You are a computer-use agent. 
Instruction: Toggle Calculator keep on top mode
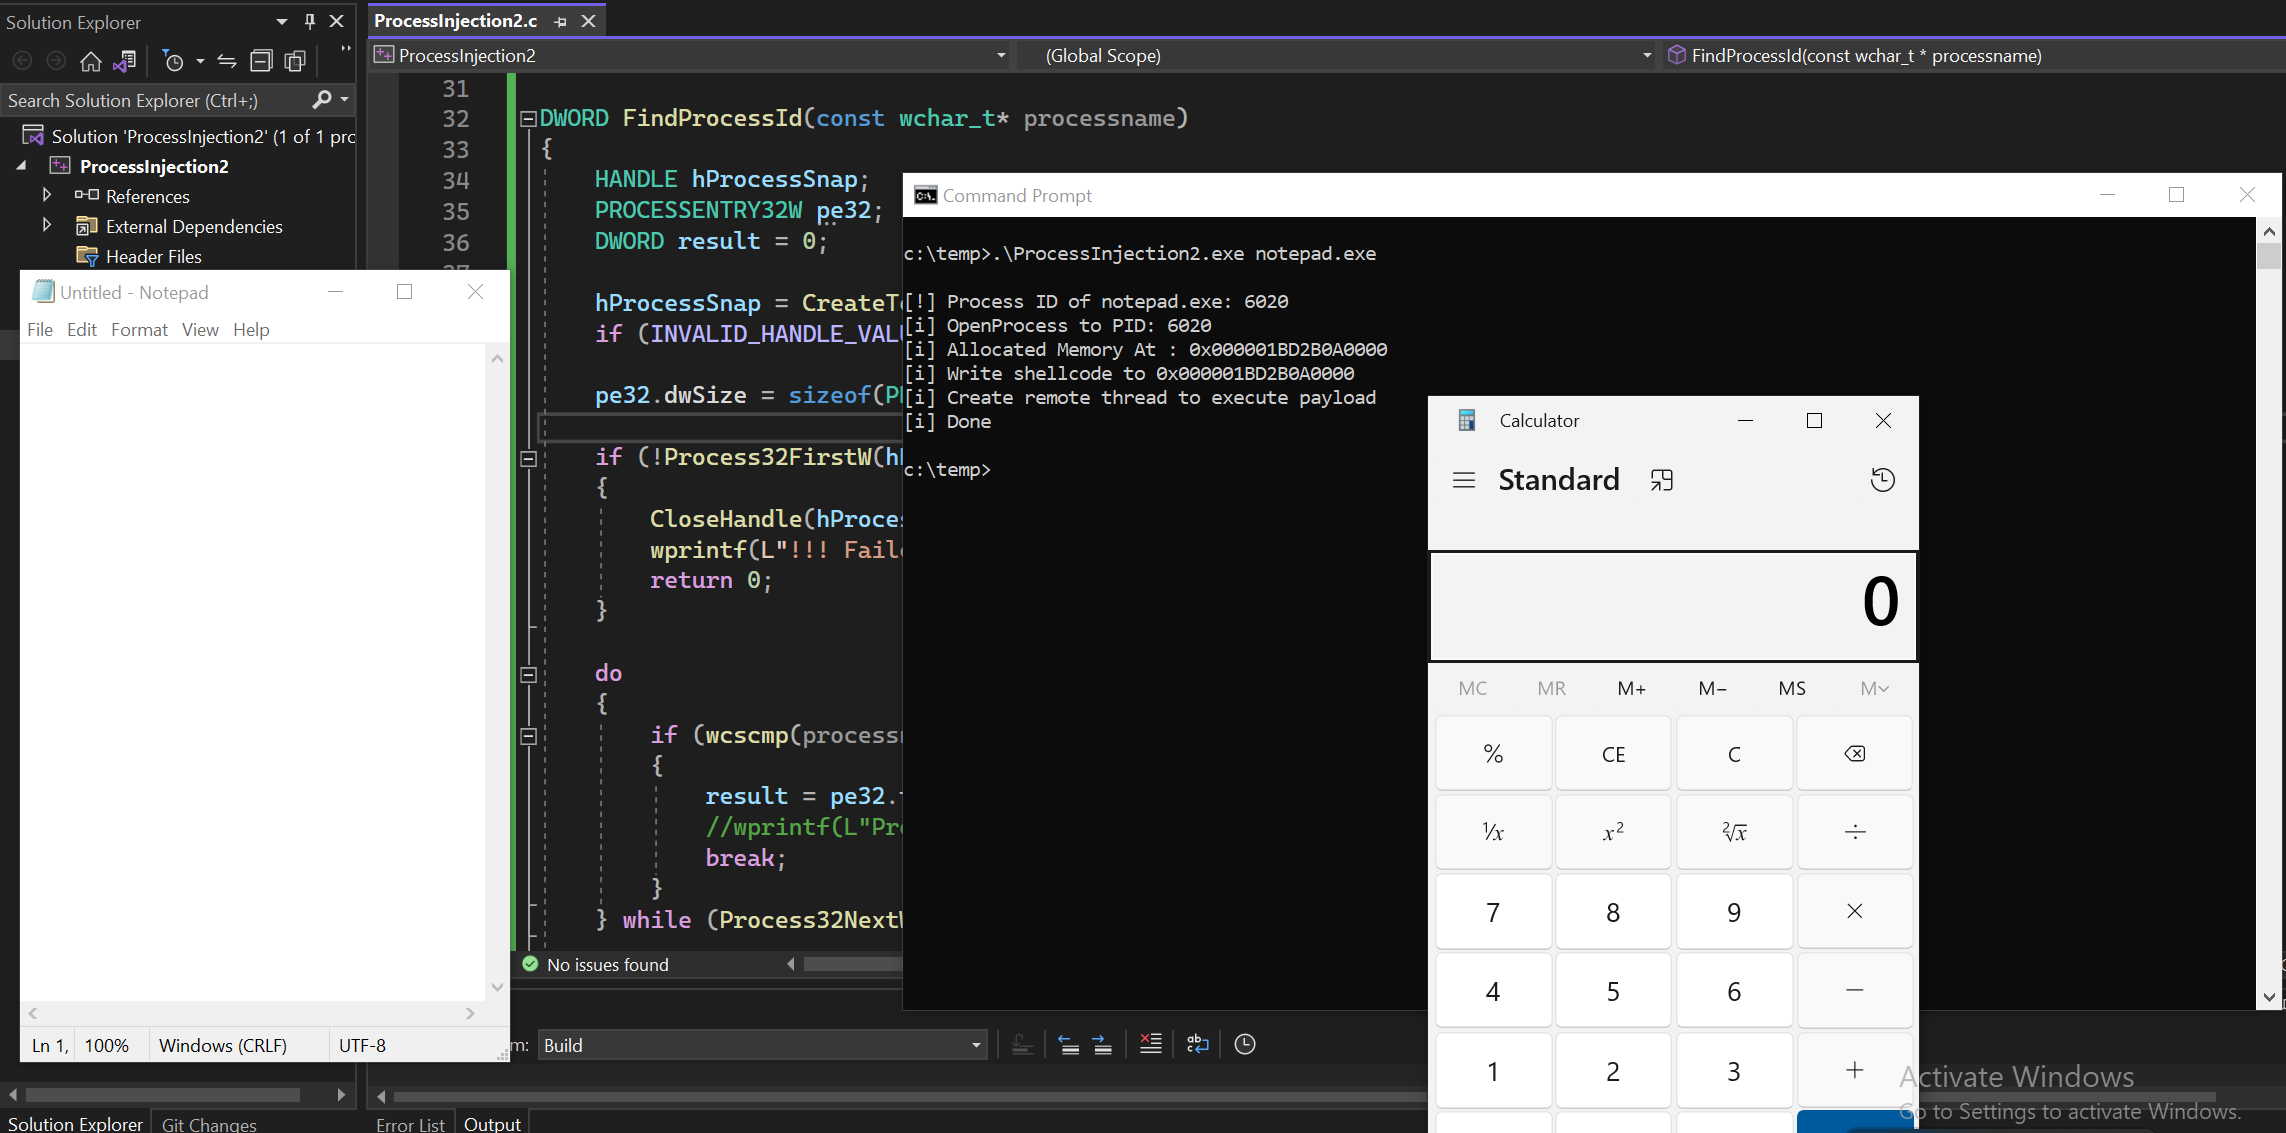pos(1661,480)
